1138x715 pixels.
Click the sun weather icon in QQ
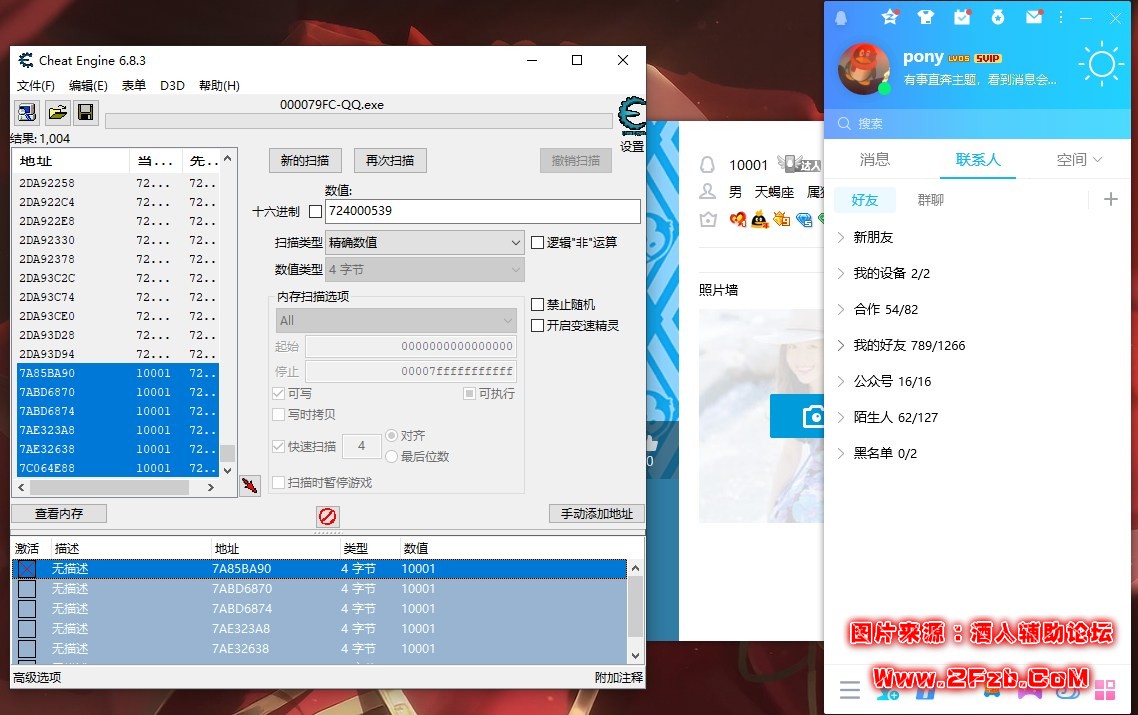pos(1102,65)
